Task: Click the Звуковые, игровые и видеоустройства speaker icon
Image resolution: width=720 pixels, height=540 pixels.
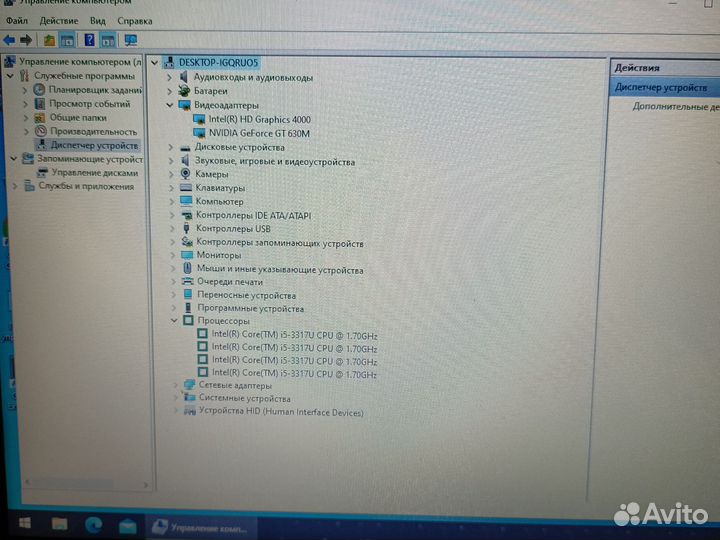Action: tap(185, 161)
